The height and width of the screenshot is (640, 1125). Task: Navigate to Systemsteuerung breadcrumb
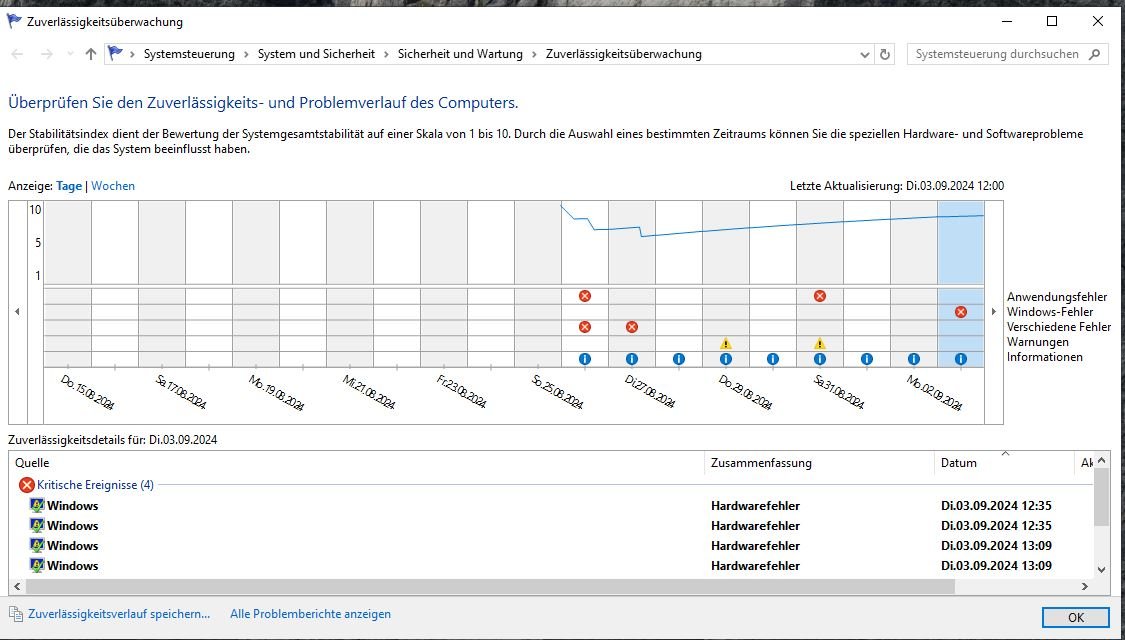click(189, 54)
